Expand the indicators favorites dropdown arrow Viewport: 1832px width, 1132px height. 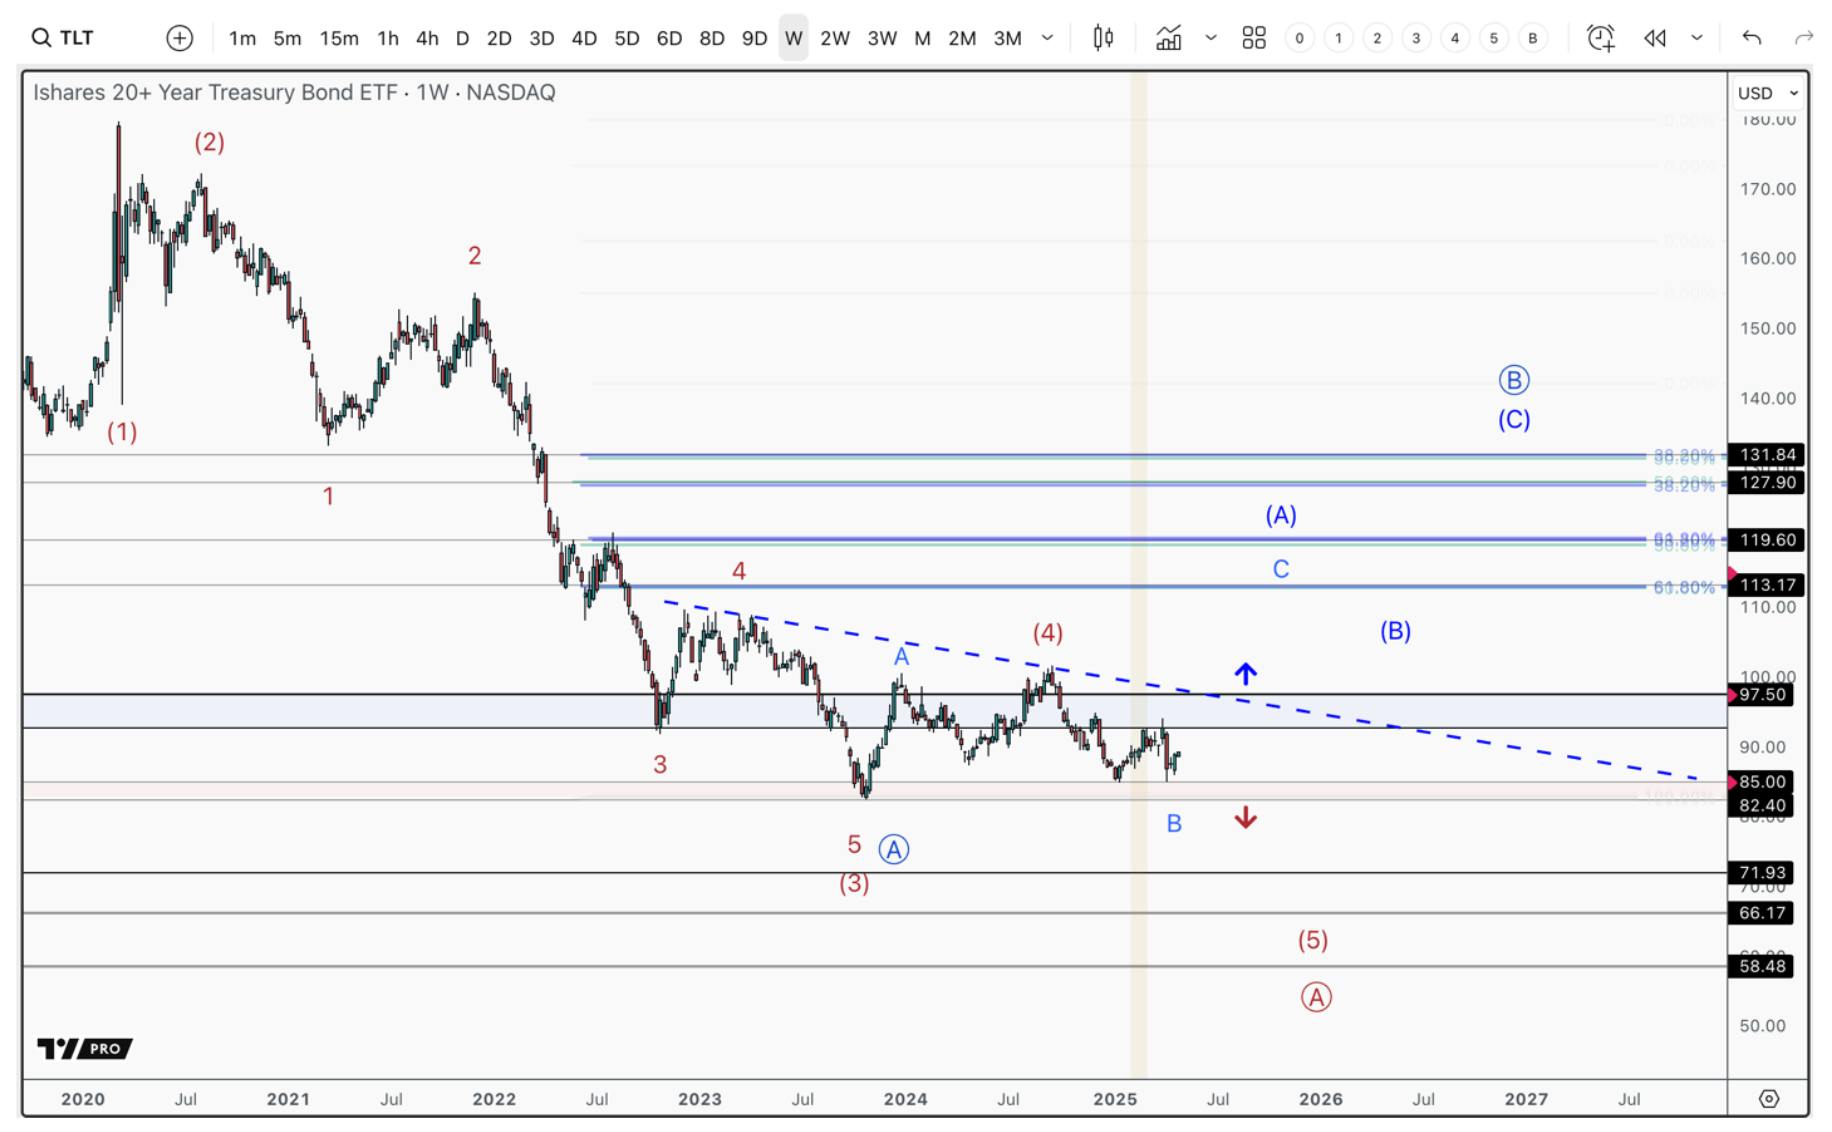click(x=1211, y=38)
